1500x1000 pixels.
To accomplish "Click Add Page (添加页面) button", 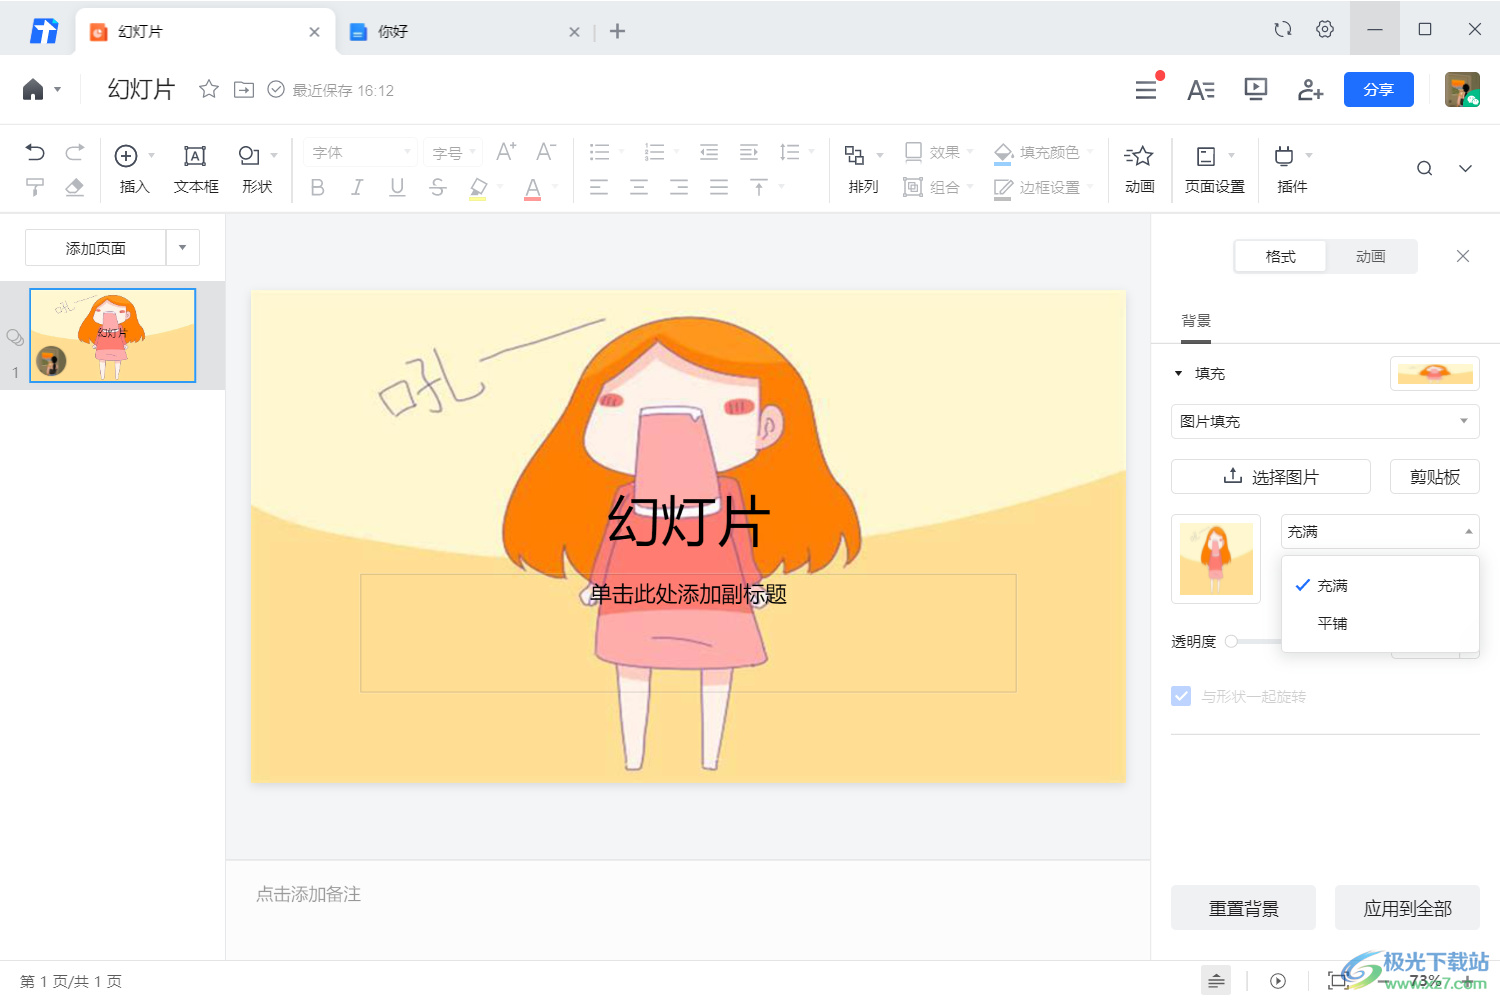I will click(95, 248).
